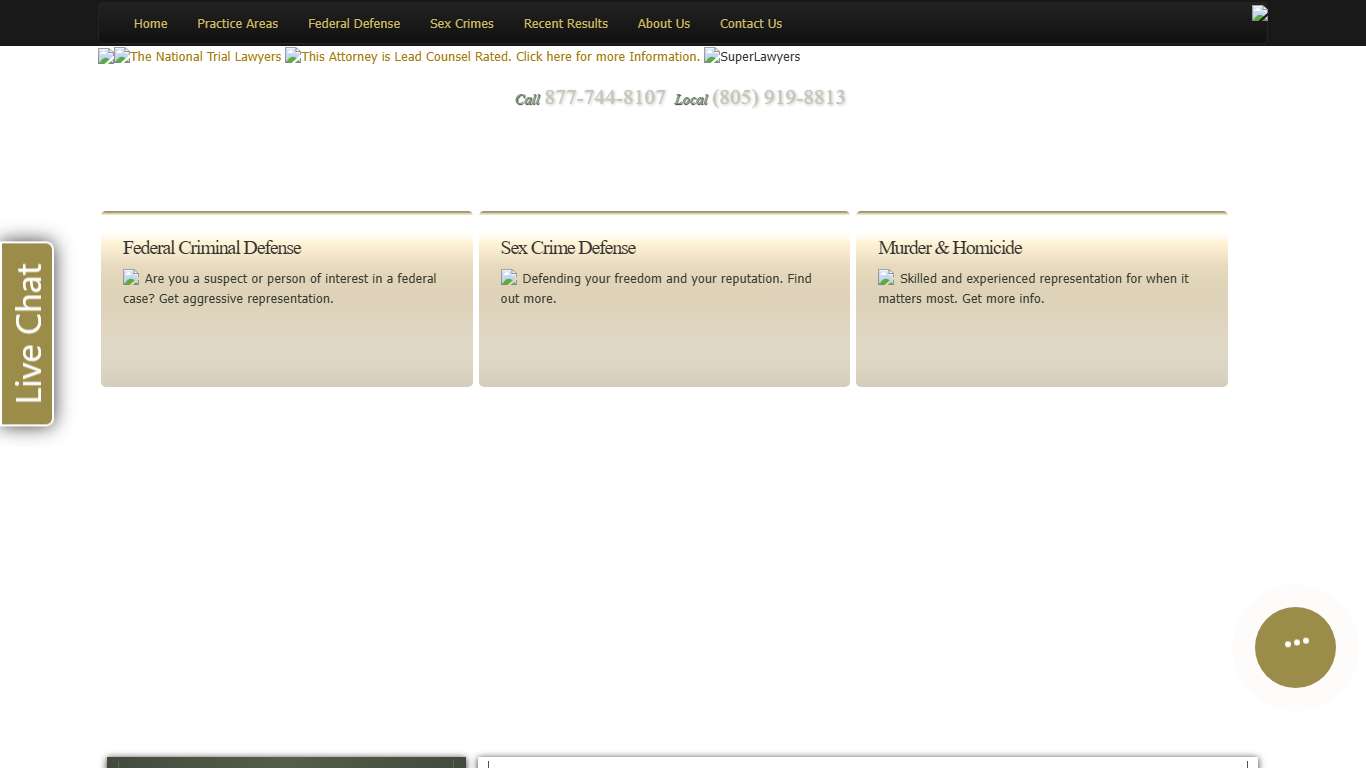This screenshot has width=1366, height=768.
Task: Open the About Us menu
Action: (663, 23)
